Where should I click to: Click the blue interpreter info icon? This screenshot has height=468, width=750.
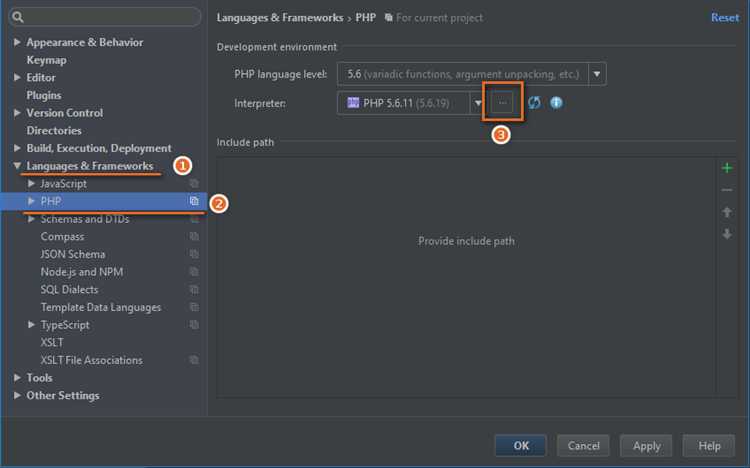[556, 102]
